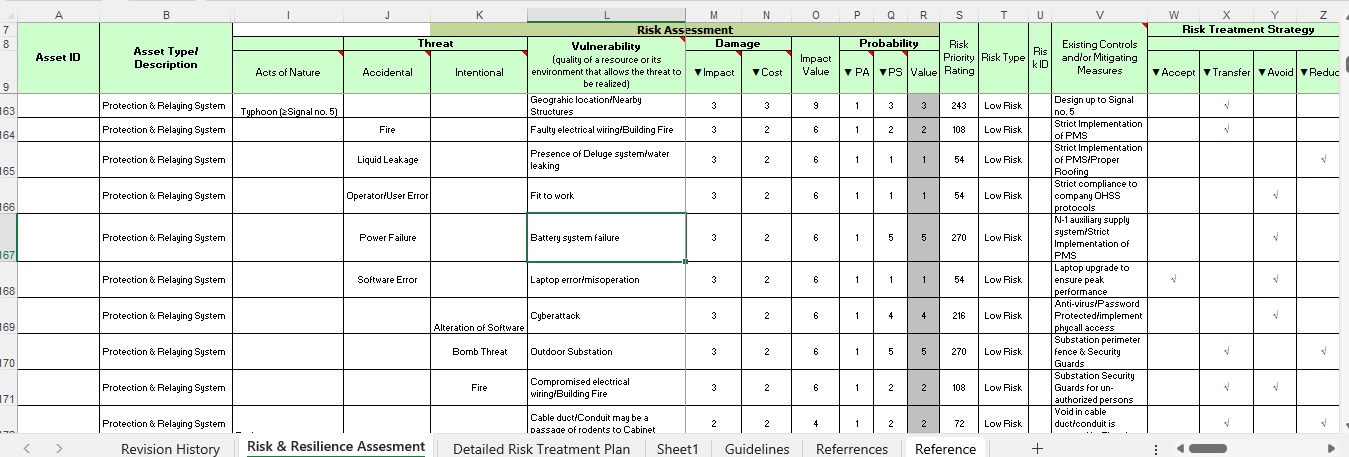Select the Cyberattack vulnerability cell

point(607,316)
